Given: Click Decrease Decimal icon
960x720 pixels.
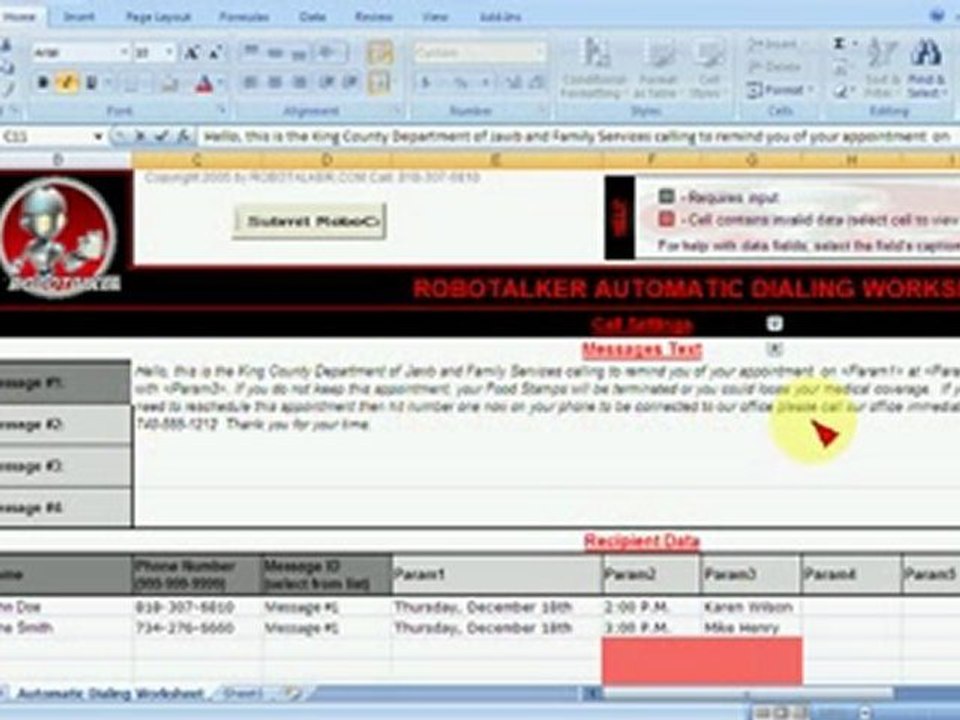Looking at the screenshot, I should (x=536, y=82).
